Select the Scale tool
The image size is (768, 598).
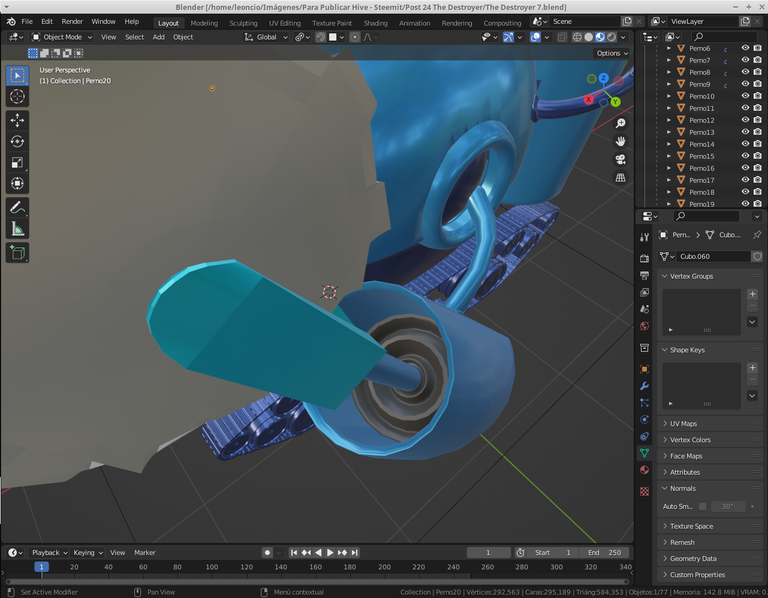point(17,163)
